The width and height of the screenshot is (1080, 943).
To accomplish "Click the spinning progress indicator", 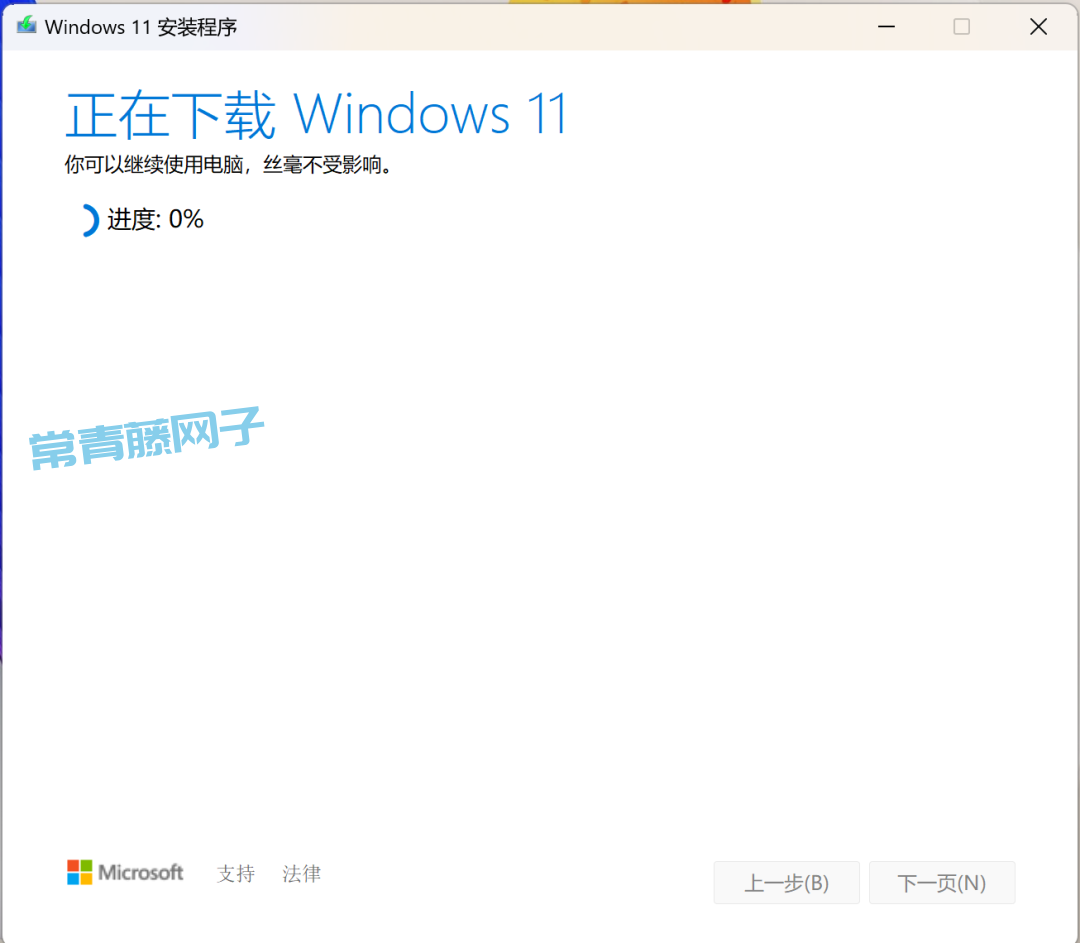I will (87, 220).
